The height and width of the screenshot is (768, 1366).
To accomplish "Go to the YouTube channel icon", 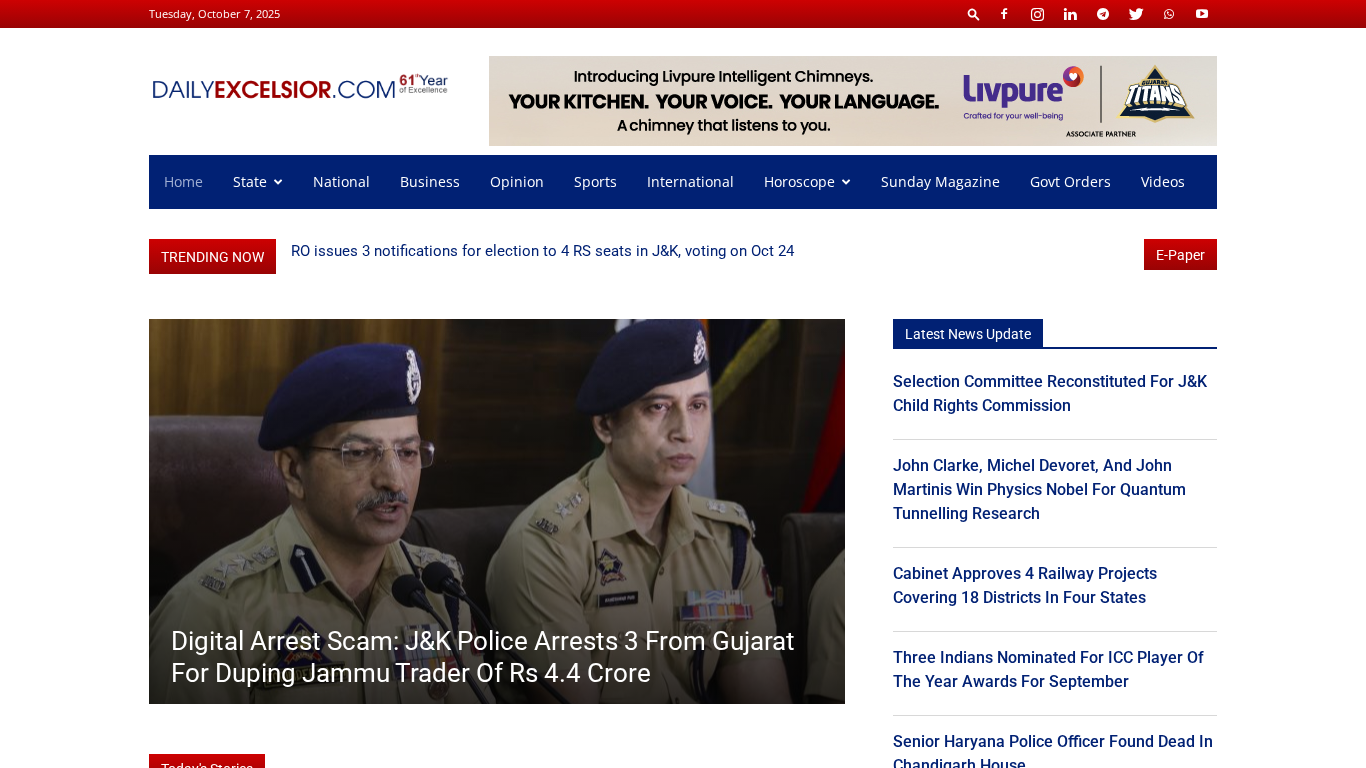I will point(1202,14).
